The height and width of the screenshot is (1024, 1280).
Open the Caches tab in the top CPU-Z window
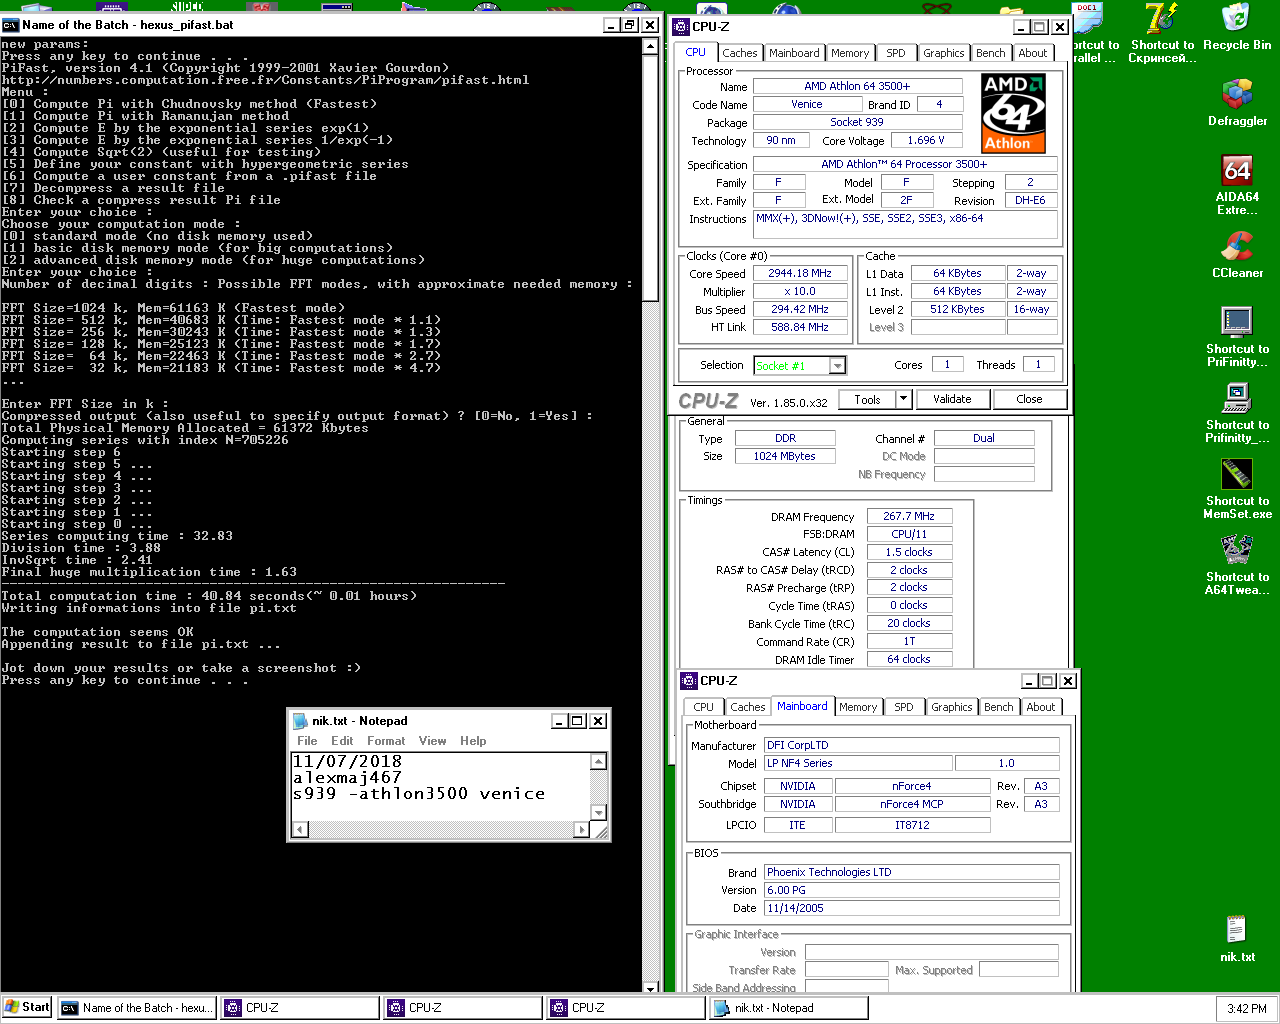740,53
